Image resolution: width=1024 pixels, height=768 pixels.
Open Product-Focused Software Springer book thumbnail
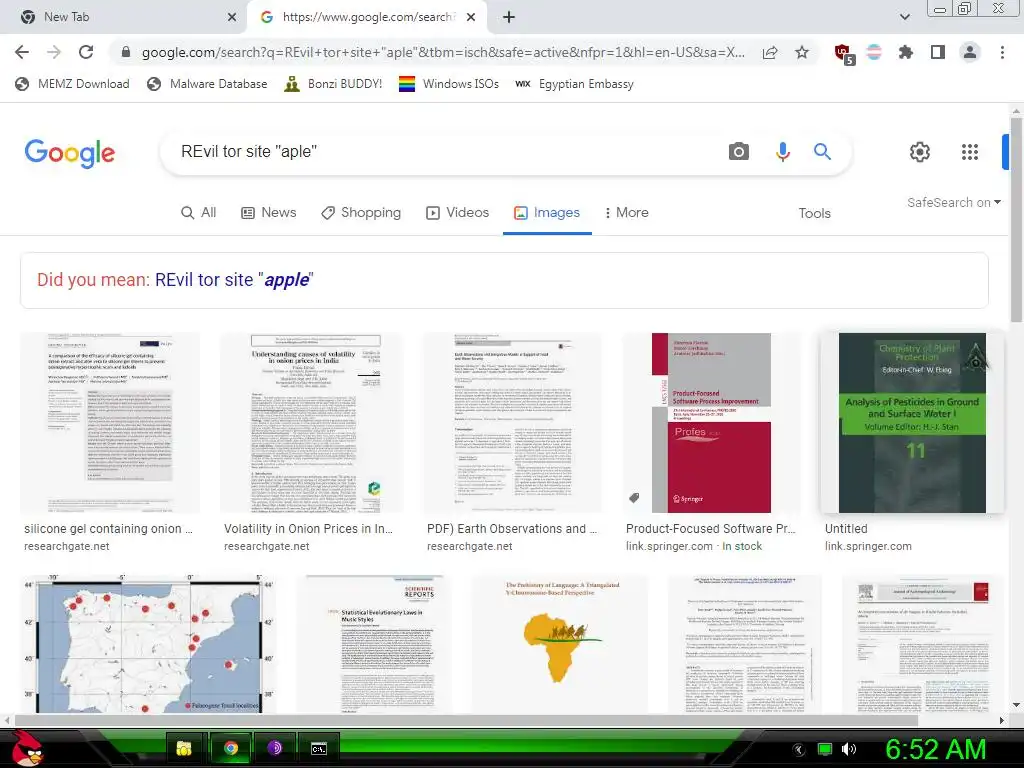coord(712,423)
